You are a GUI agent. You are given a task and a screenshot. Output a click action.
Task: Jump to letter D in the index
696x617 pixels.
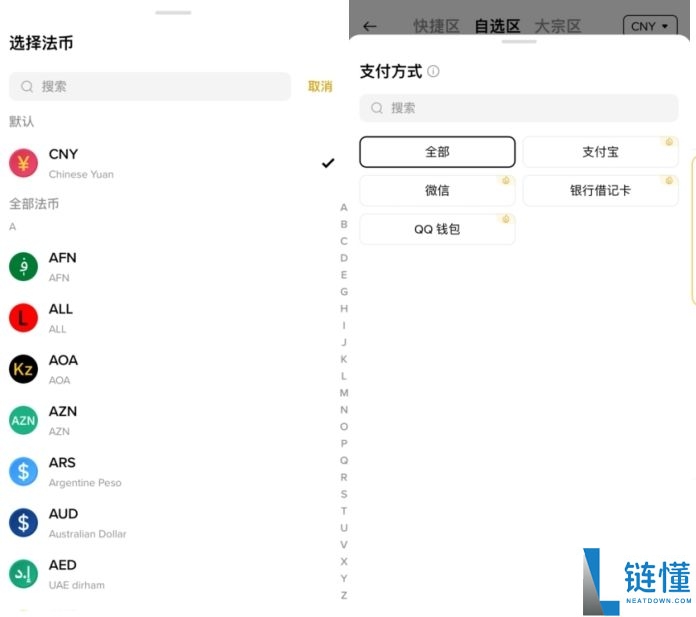point(344,258)
